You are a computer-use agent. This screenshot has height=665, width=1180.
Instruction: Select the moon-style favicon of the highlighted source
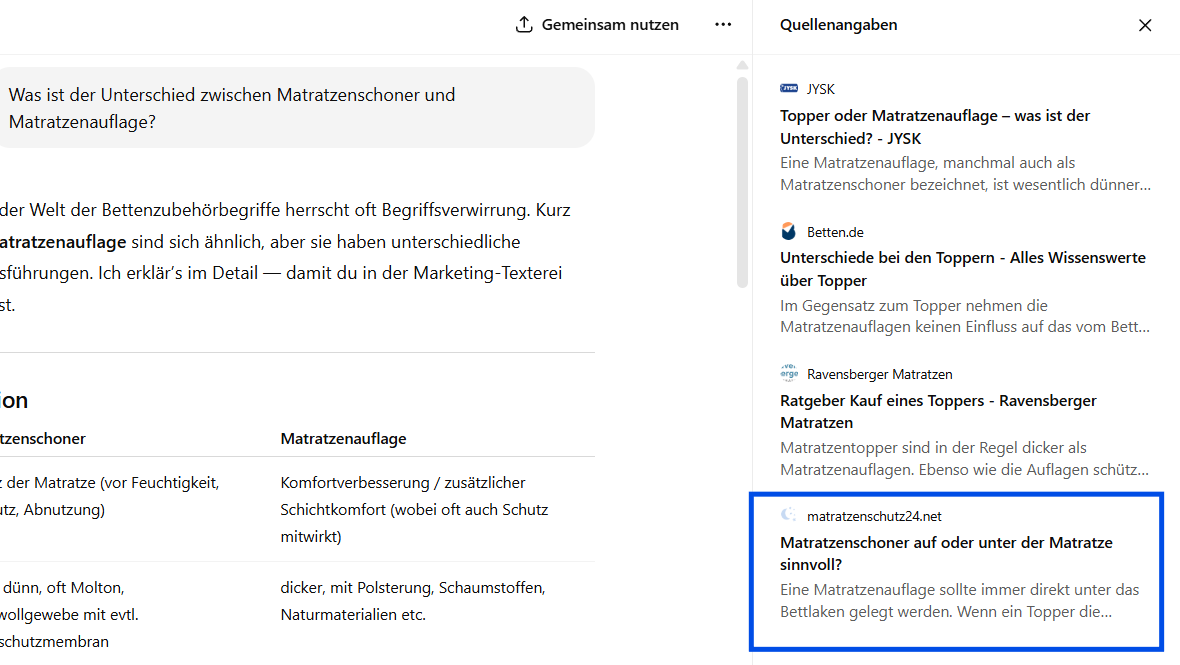point(790,516)
